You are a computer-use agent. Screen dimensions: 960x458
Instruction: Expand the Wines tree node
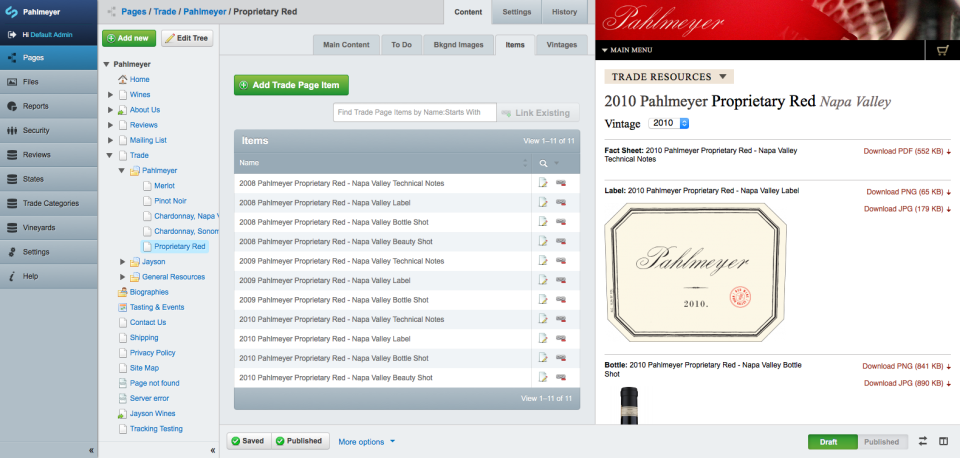click(x=110, y=95)
